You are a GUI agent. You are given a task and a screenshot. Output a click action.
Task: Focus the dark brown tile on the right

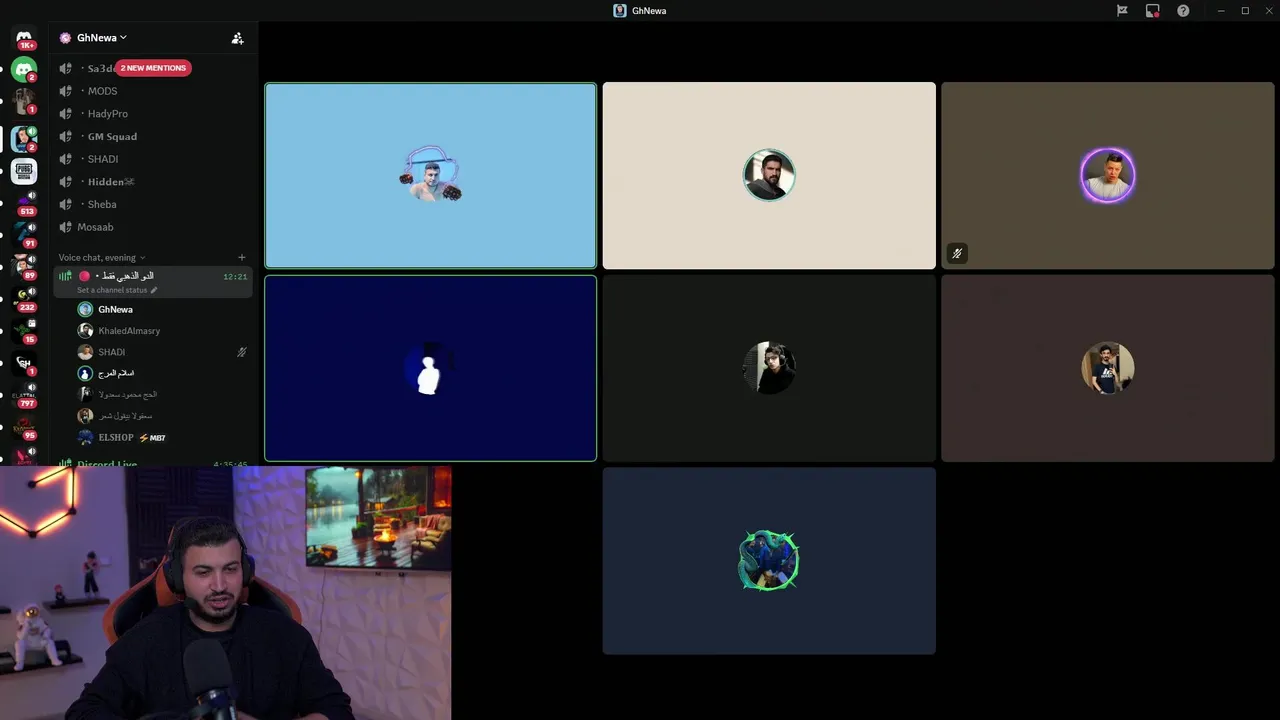[x=1107, y=368]
